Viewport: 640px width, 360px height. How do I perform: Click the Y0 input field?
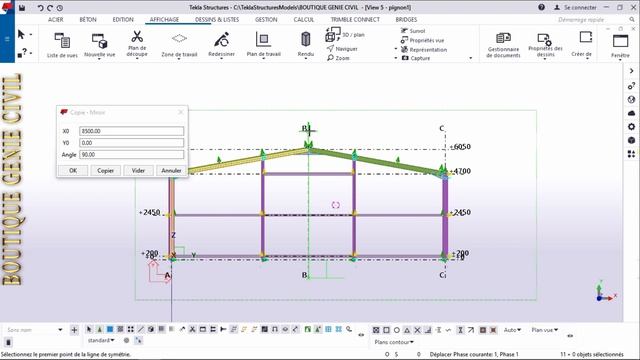pos(131,143)
